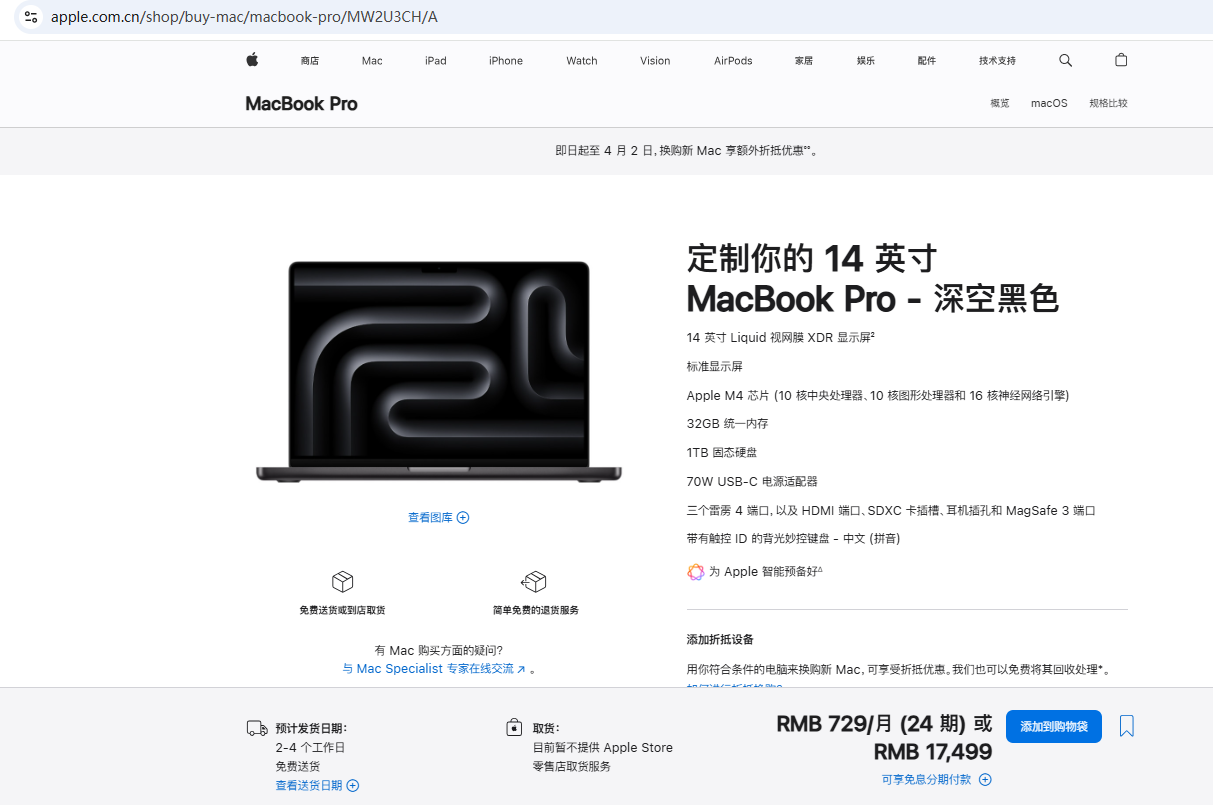Open the 可享免息分期付款 link
This screenshot has height=805, width=1213.
(926, 780)
